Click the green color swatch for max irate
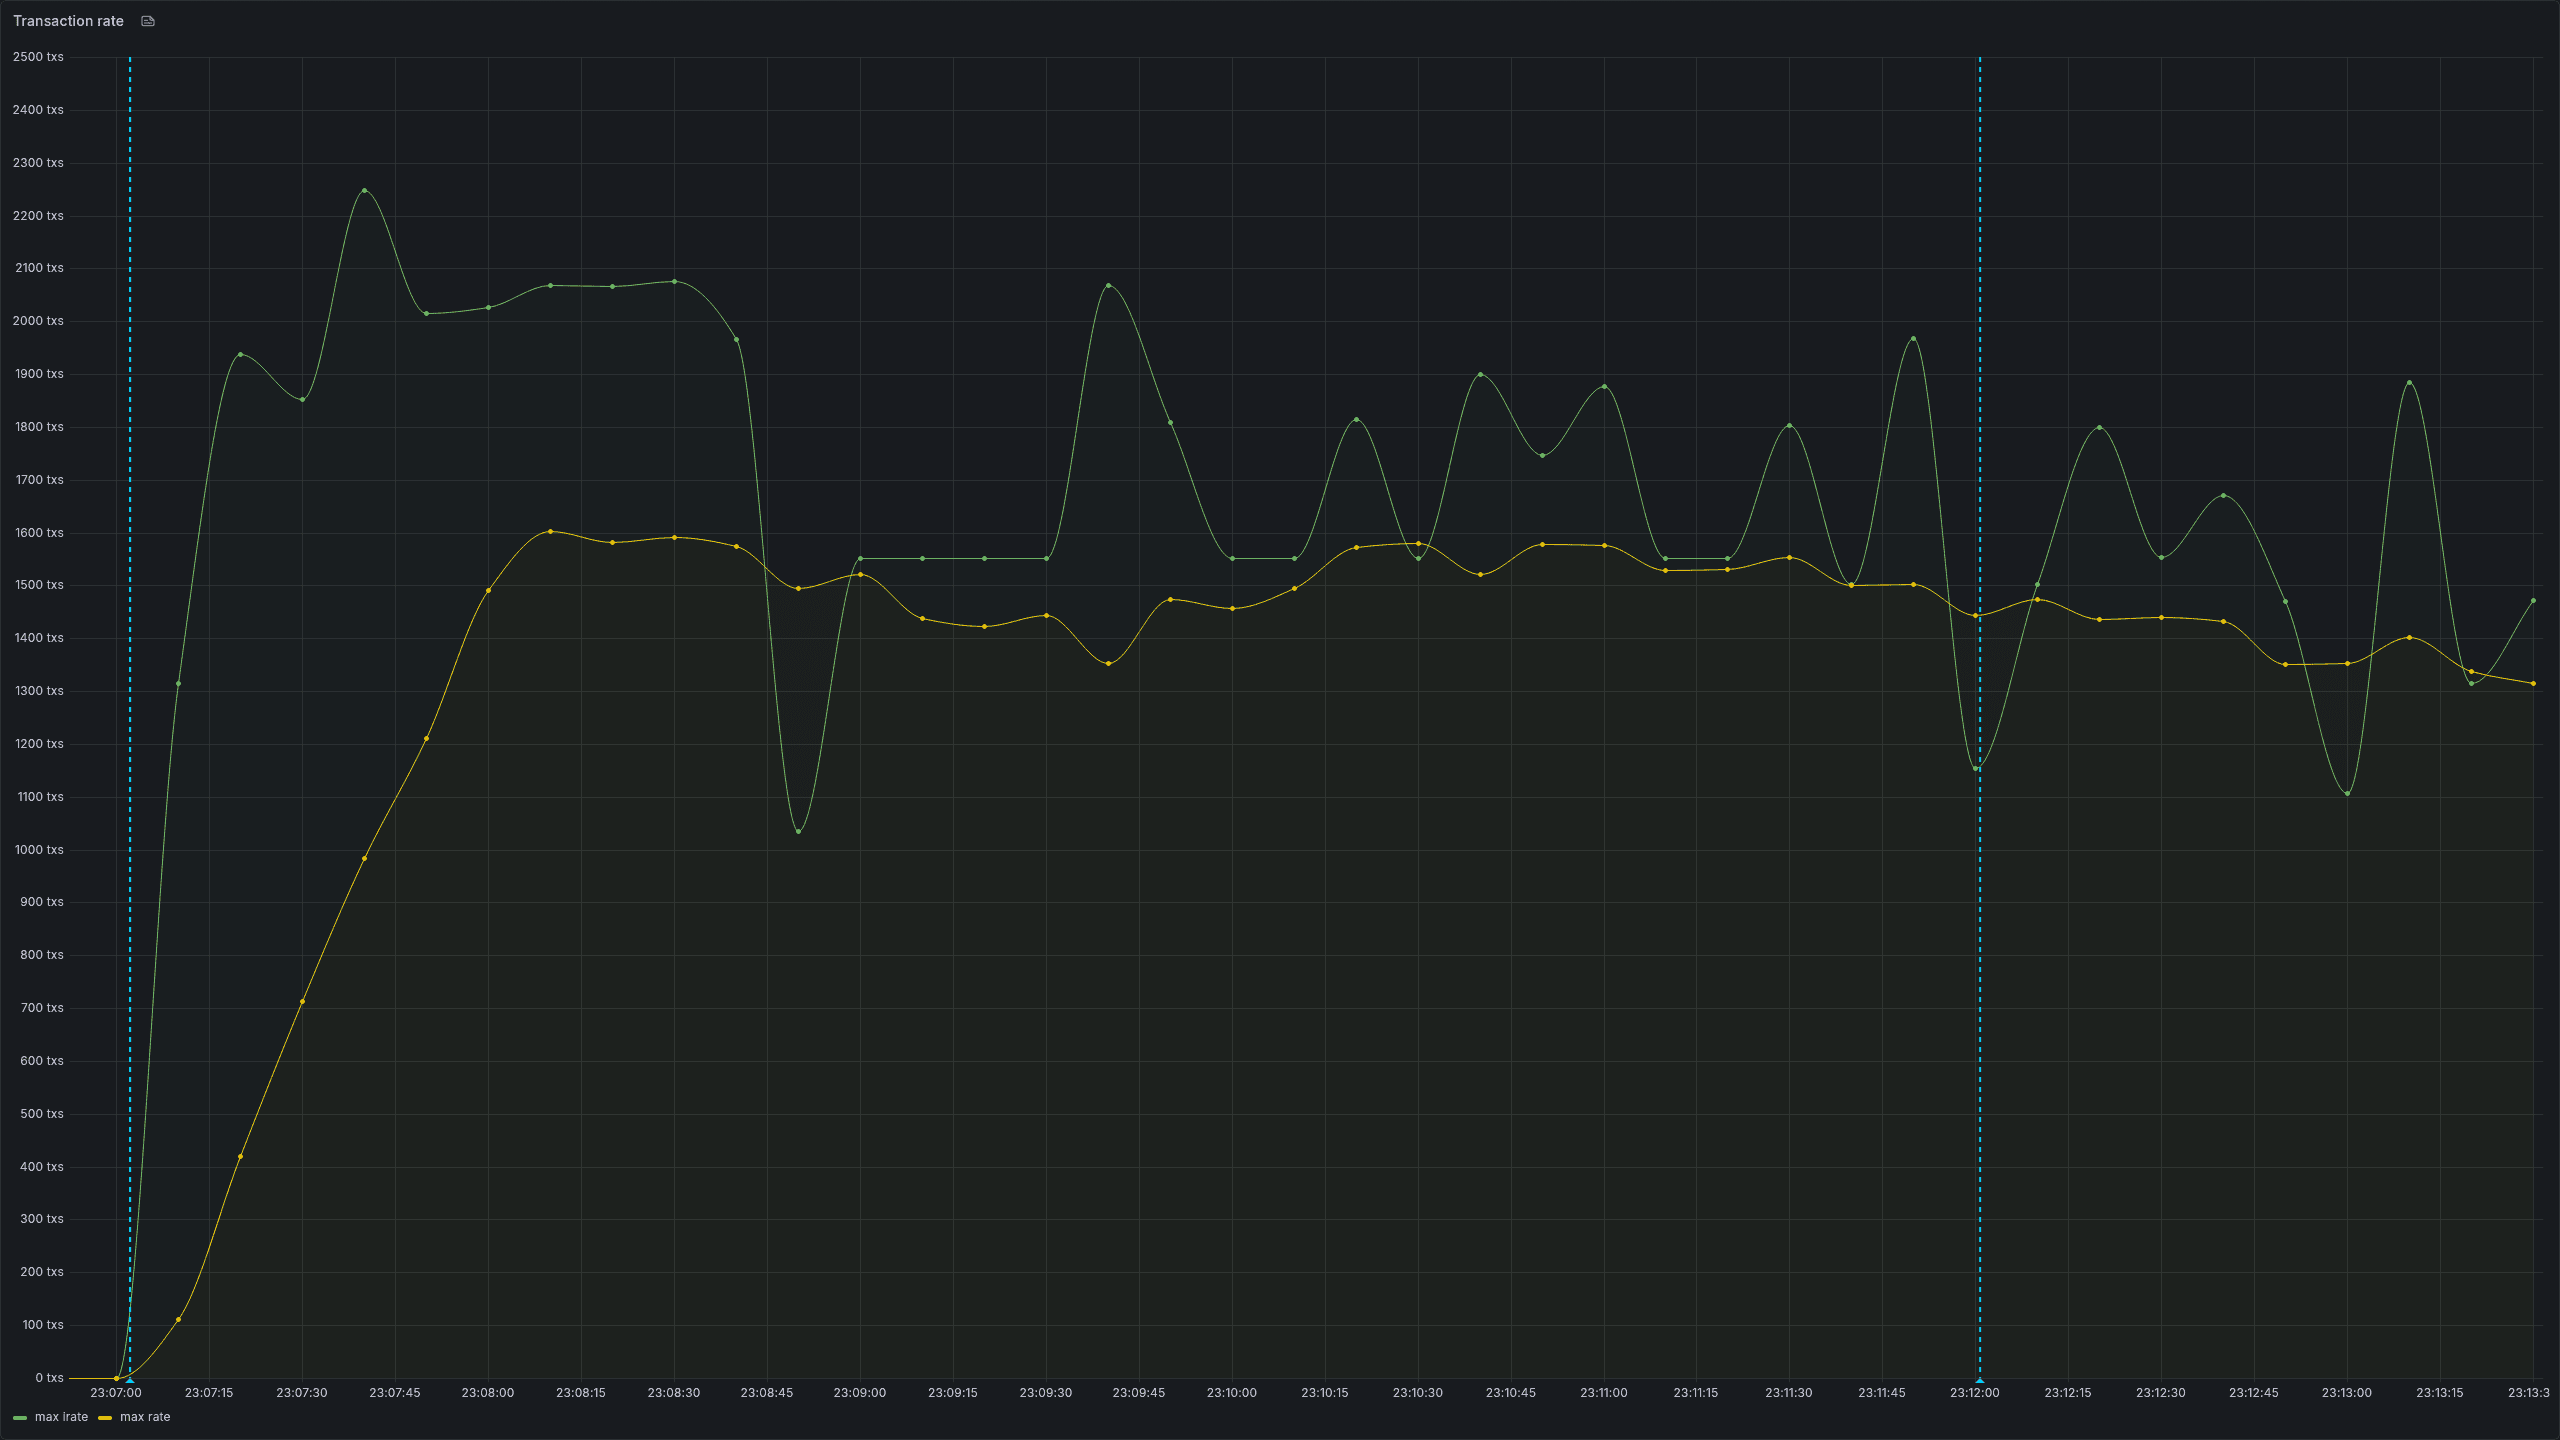The image size is (2560, 1440). [x=20, y=1417]
